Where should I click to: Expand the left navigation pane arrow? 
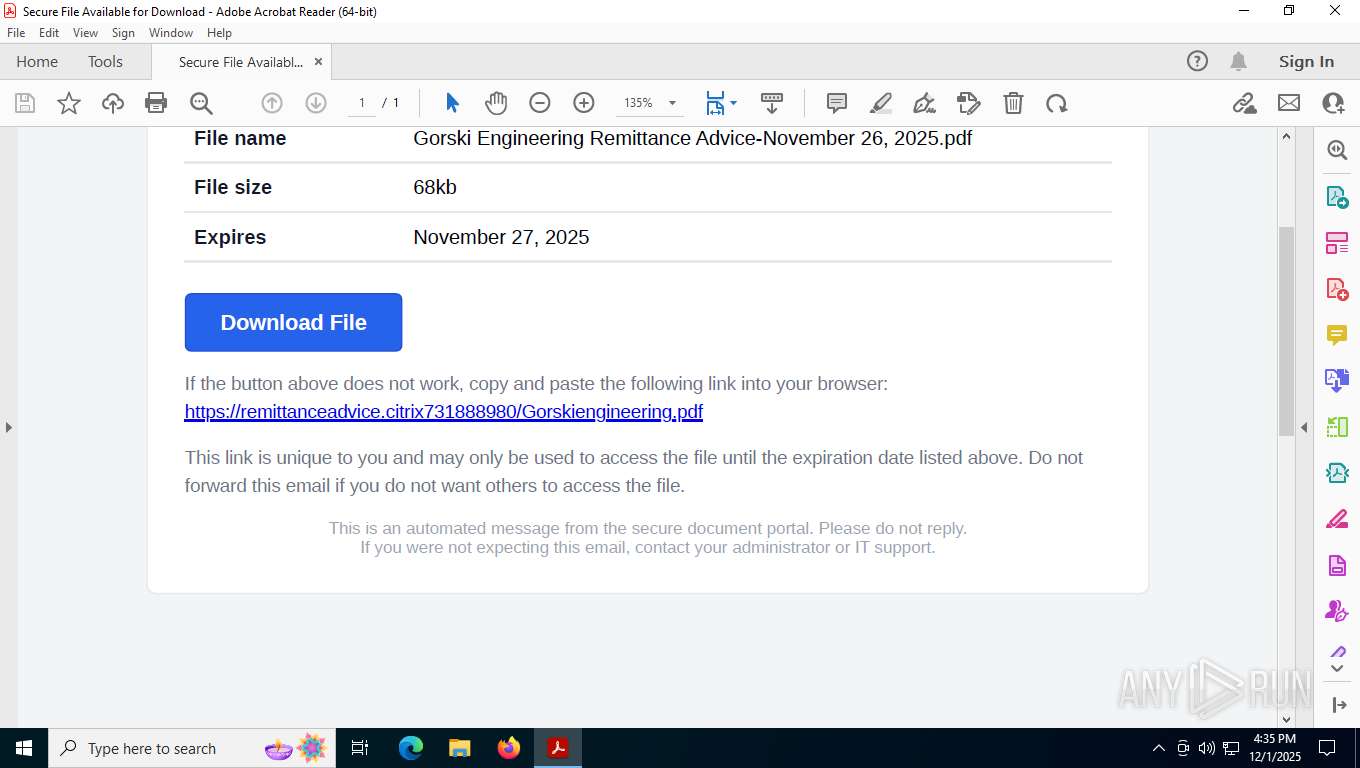(x=8, y=427)
